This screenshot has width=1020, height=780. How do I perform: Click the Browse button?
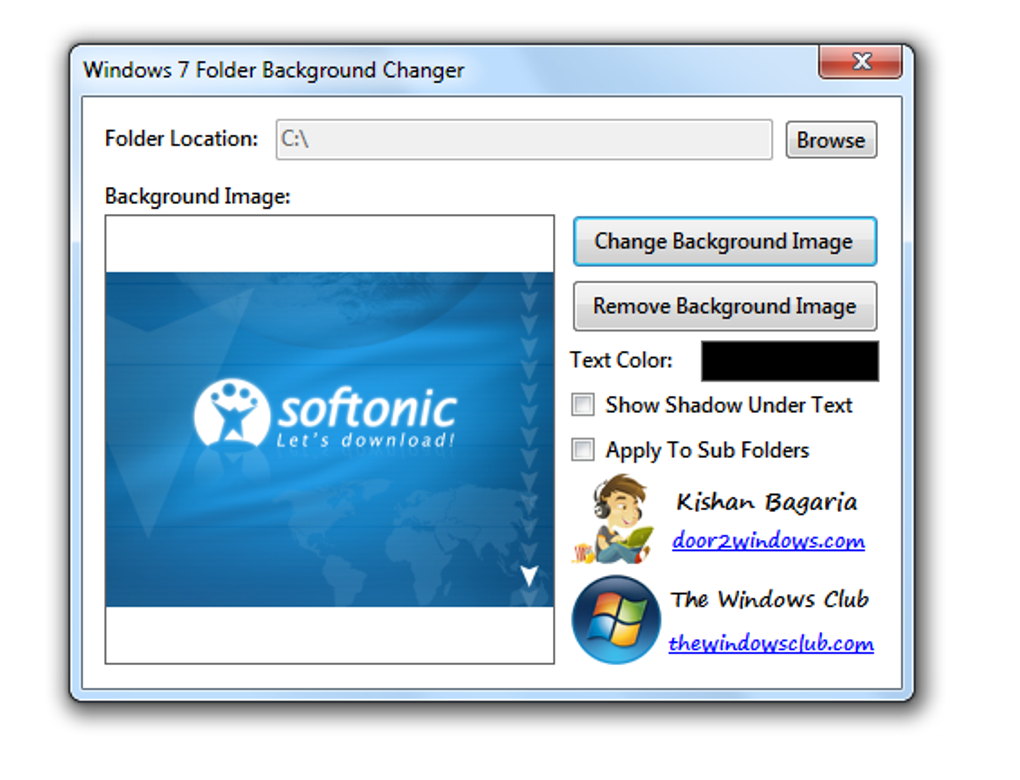coord(831,140)
